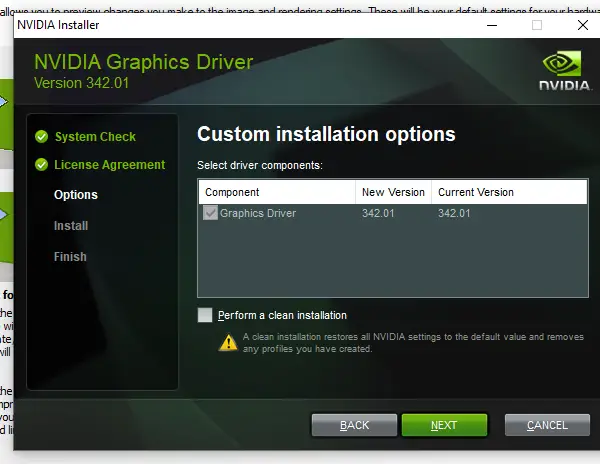This screenshot has width=600, height=464.
Task: Click the Version 342.01 header text
Action: click(82, 83)
